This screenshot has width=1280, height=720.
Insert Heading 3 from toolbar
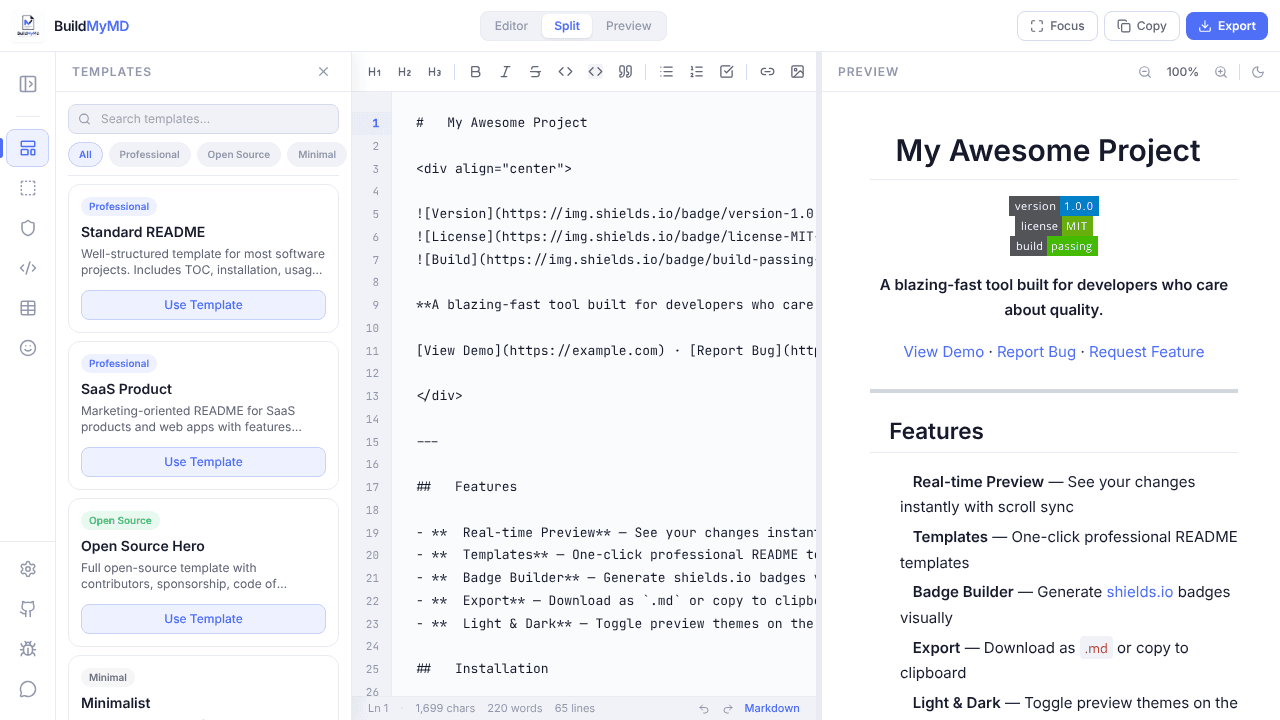point(434,72)
